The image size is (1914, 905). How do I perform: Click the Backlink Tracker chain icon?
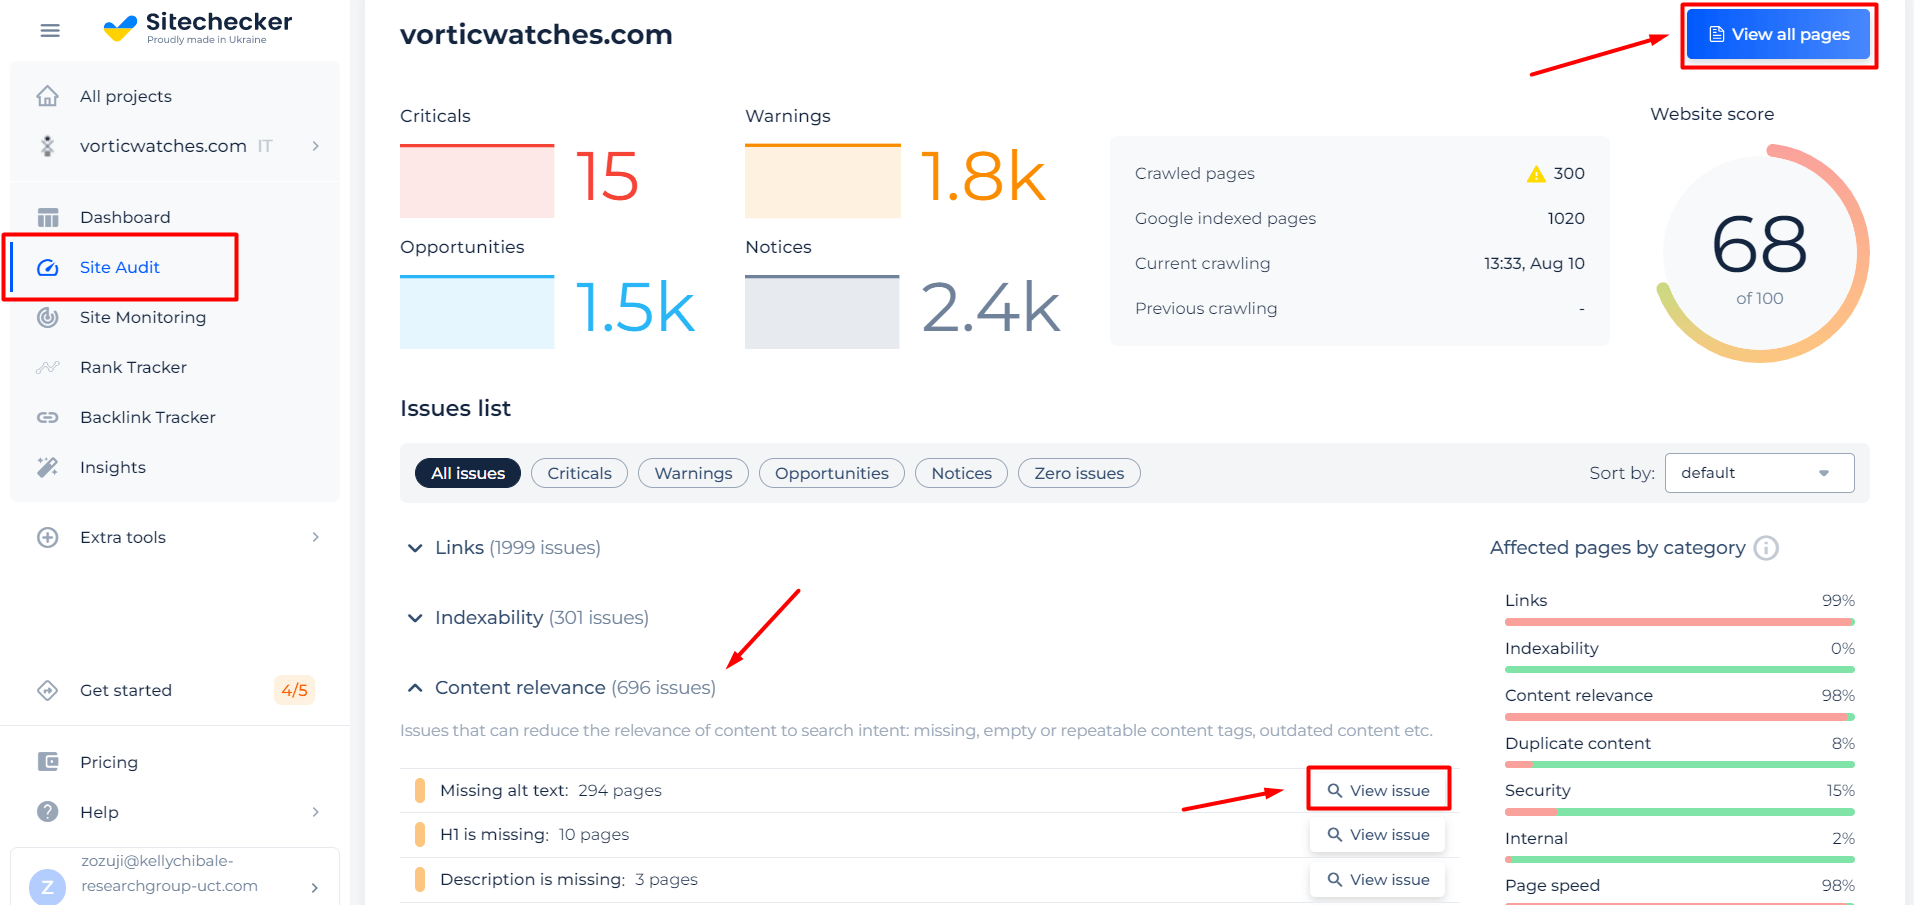coord(47,417)
